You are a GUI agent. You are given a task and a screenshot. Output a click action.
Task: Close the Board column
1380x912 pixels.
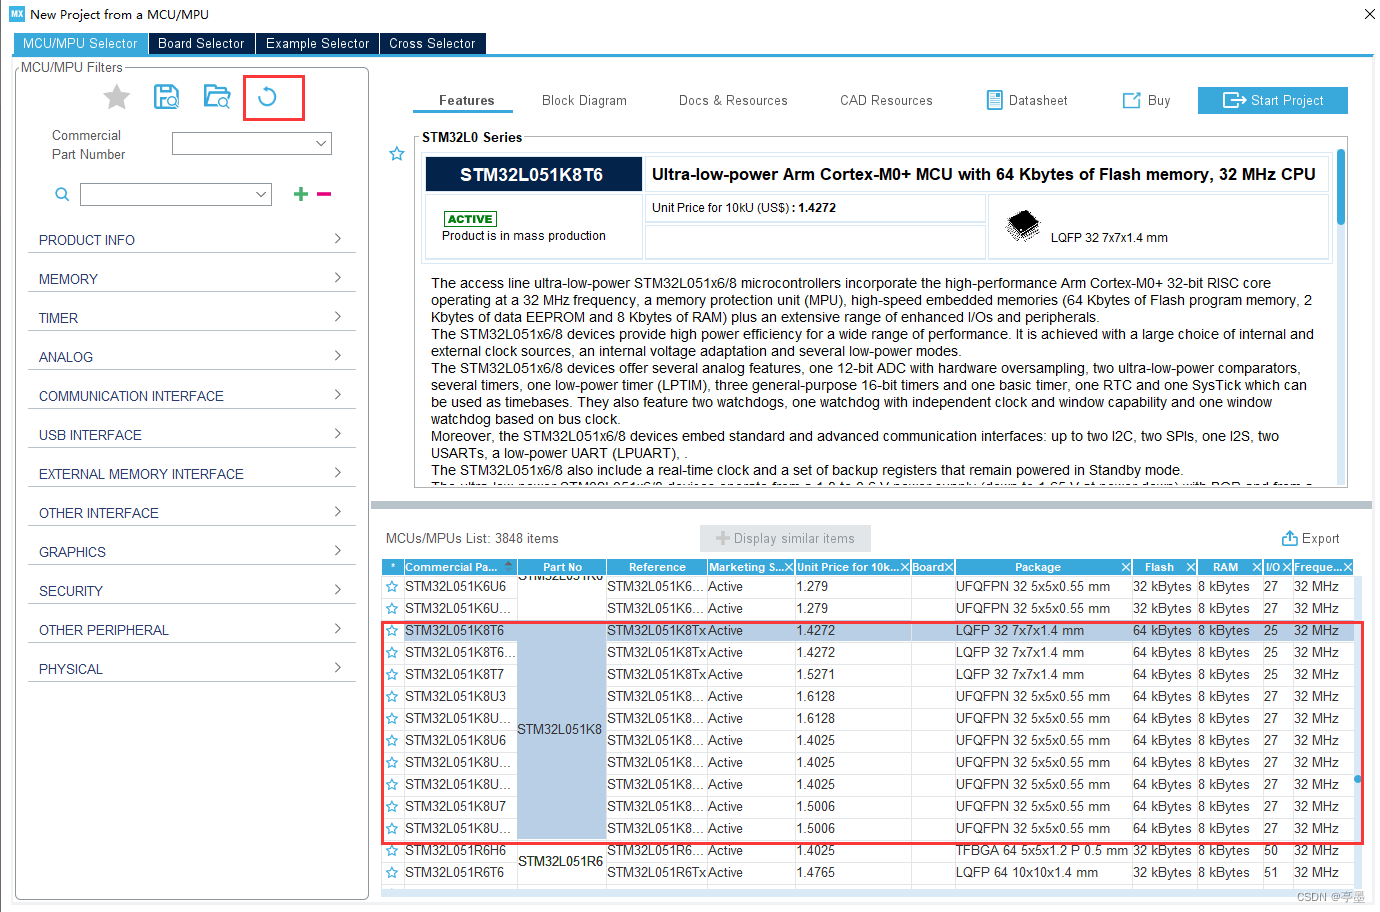[949, 567]
